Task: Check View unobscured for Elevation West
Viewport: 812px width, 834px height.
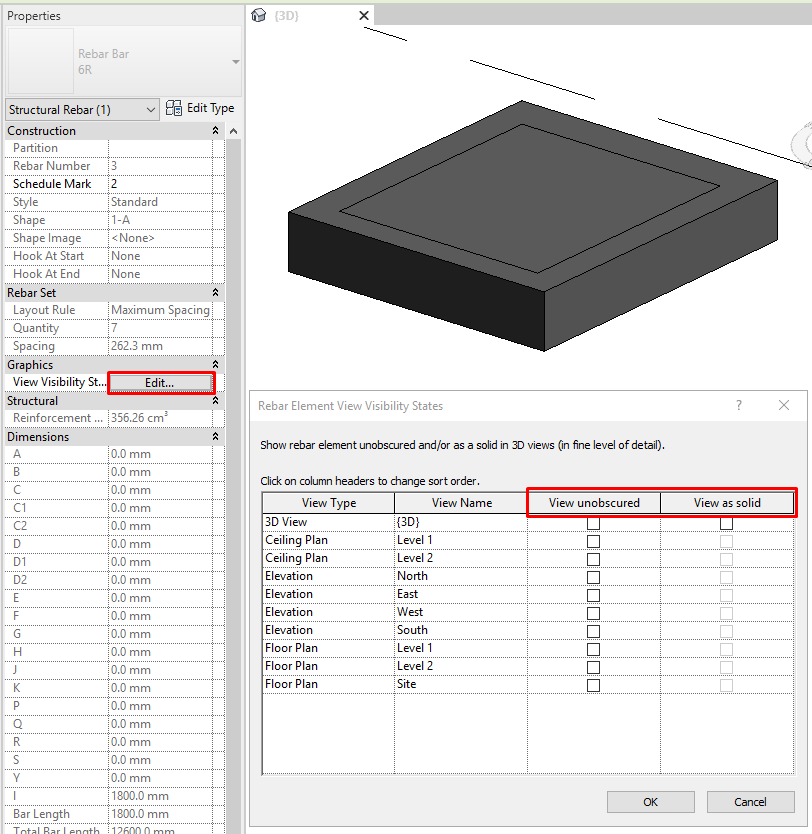Action: coord(593,614)
